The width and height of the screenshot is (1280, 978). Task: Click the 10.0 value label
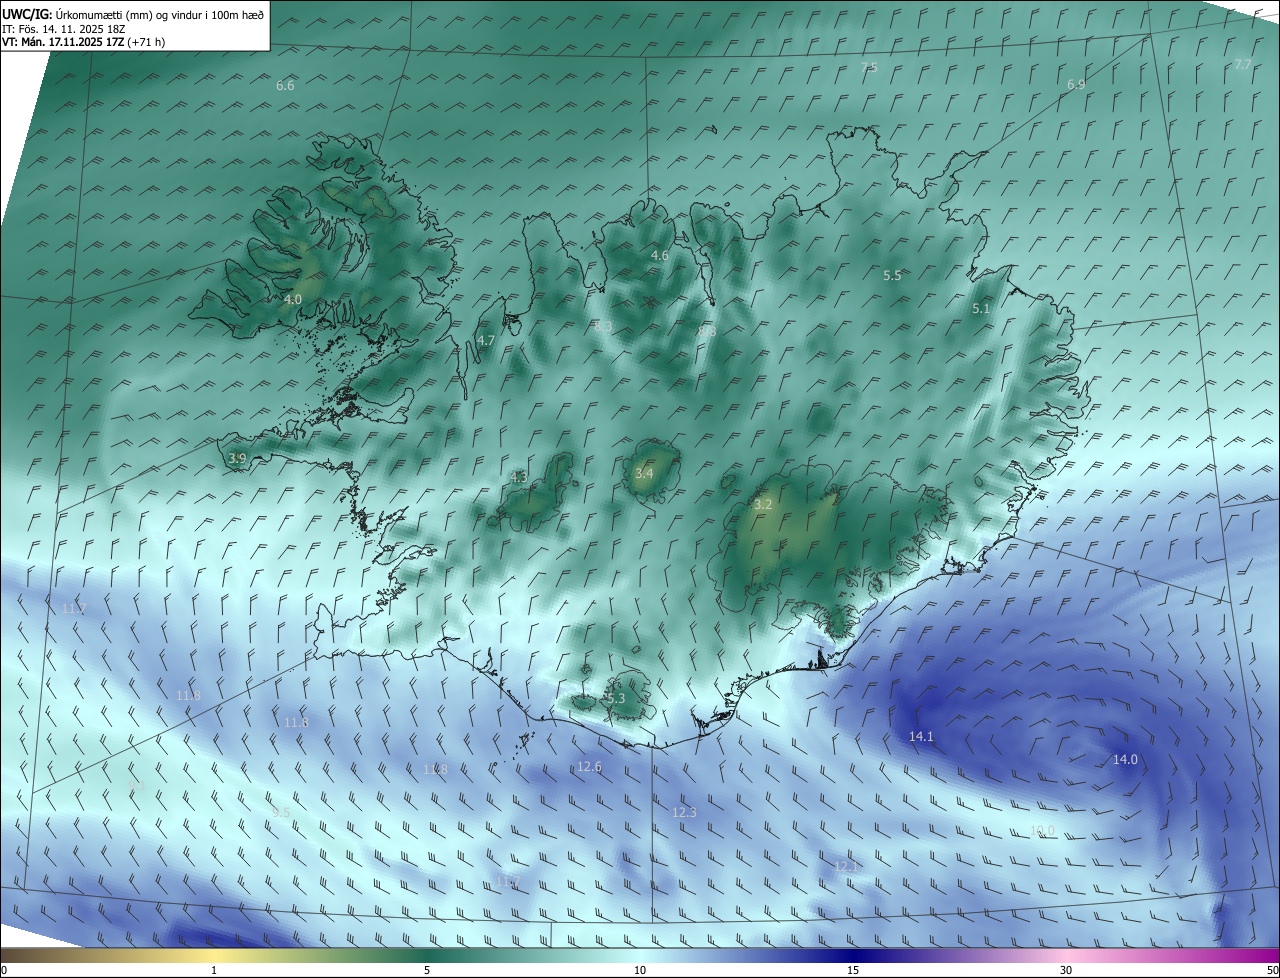pos(1042,831)
